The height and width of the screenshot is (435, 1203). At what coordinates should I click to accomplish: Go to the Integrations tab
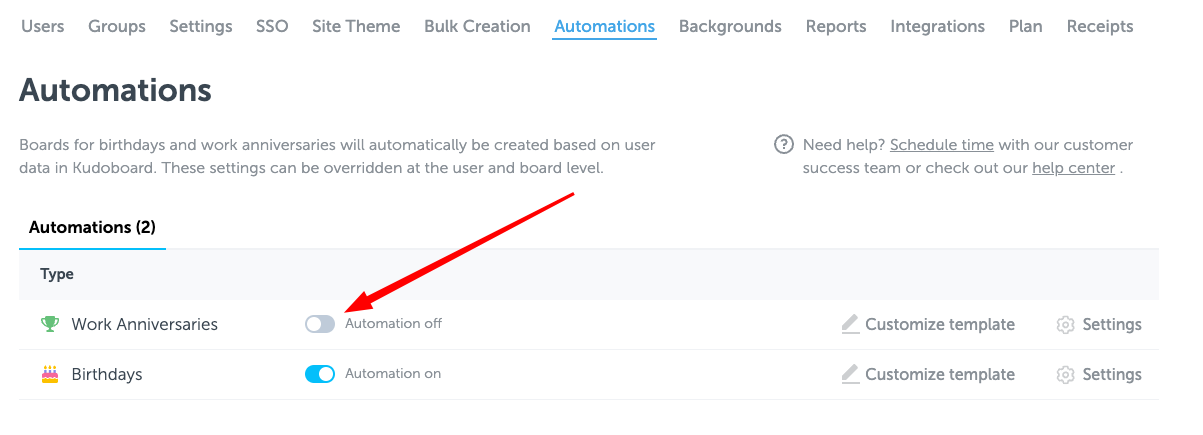(x=937, y=26)
